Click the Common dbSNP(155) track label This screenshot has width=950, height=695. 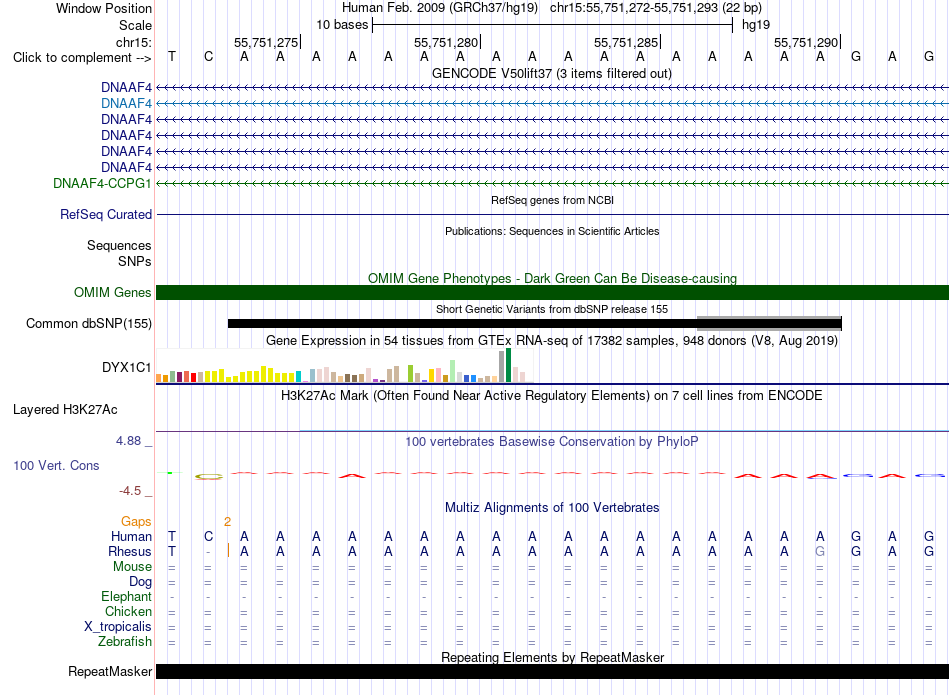point(89,324)
